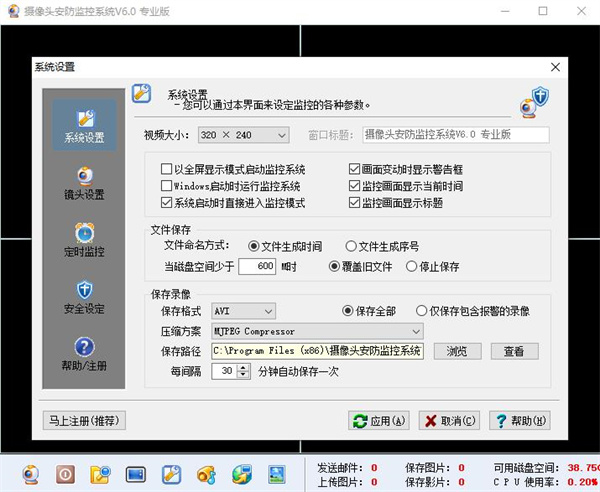600x492 pixels.
Task: Click the webcam icon in bottom toolbar
Action: point(29,472)
